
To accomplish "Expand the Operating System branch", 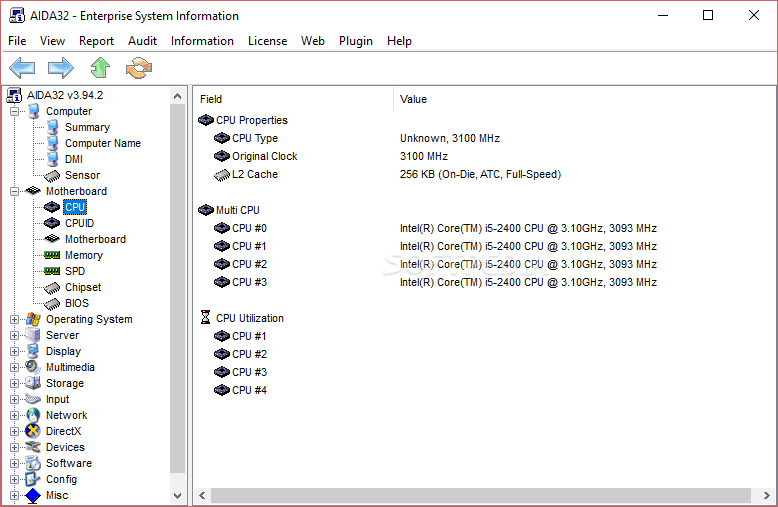I will coord(14,319).
